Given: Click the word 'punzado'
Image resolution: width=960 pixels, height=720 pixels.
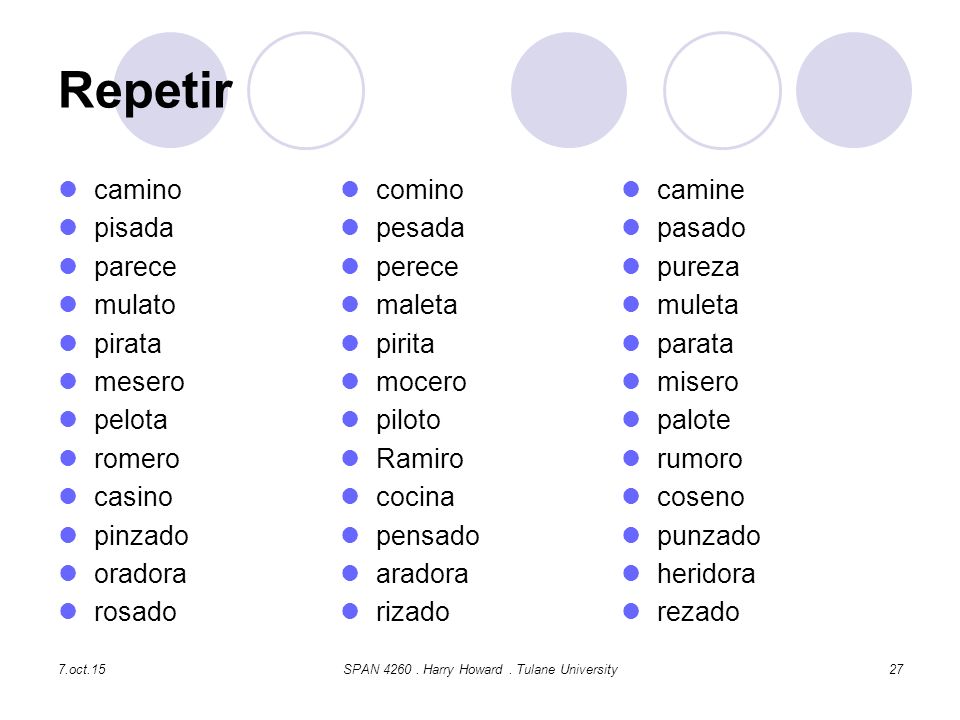Looking at the screenshot, I should pyautogui.click(x=708, y=536).
